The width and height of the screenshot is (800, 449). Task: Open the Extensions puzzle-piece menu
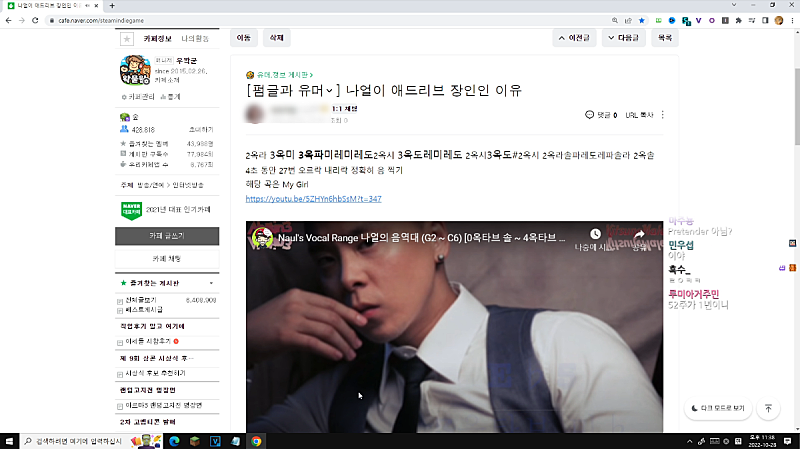pyautogui.click(x=738, y=20)
